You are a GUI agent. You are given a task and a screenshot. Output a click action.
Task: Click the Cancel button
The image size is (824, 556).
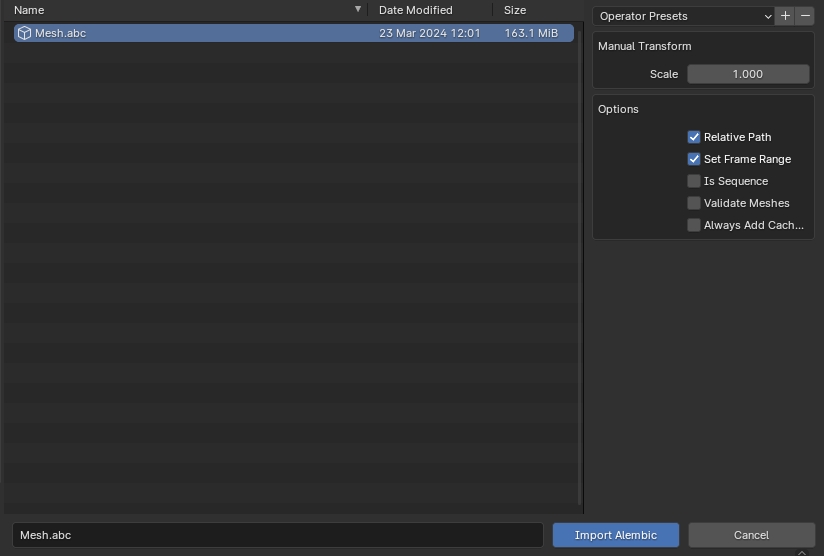[751, 535]
